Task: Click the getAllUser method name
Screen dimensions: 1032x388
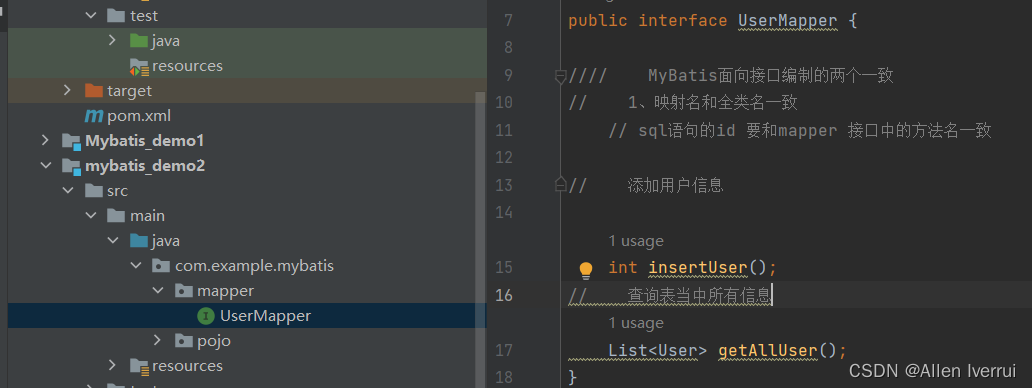Action: pyautogui.click(x=768, y=350)
